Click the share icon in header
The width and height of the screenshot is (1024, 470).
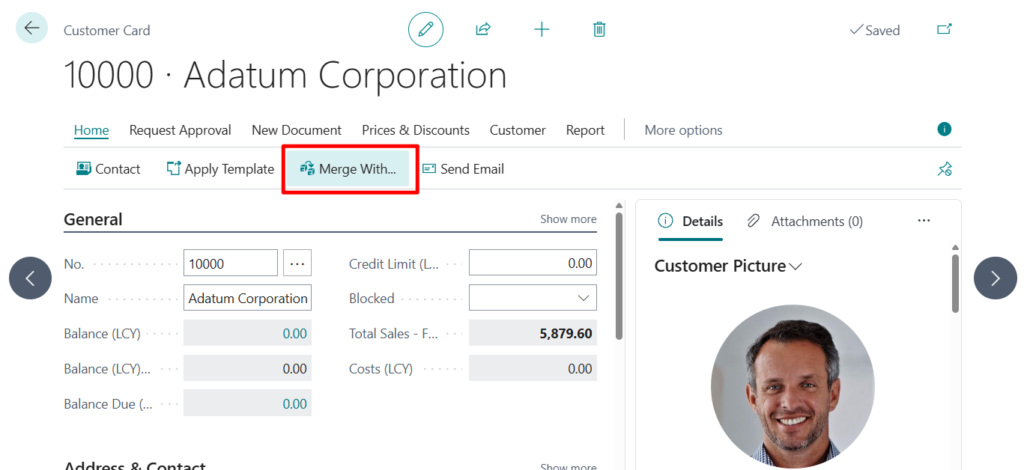[483, 30]
